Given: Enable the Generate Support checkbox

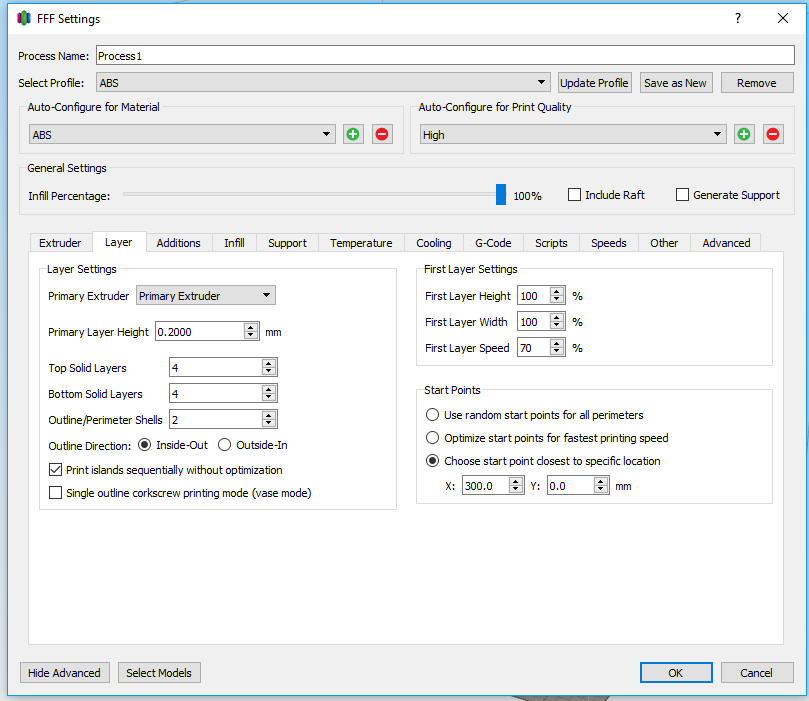Looking at the screenshot, I should coord(682,195).
